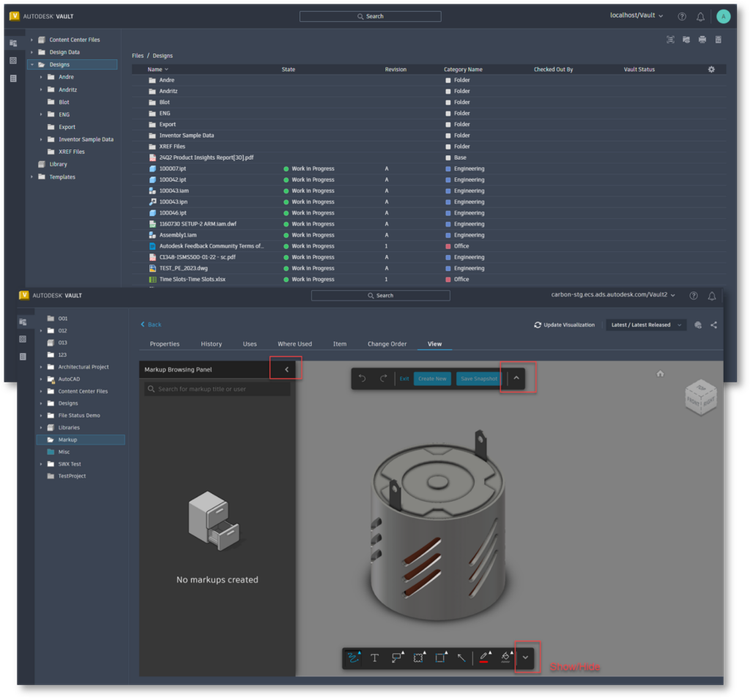
Task: Switch to the History tab
Action: 211,344
